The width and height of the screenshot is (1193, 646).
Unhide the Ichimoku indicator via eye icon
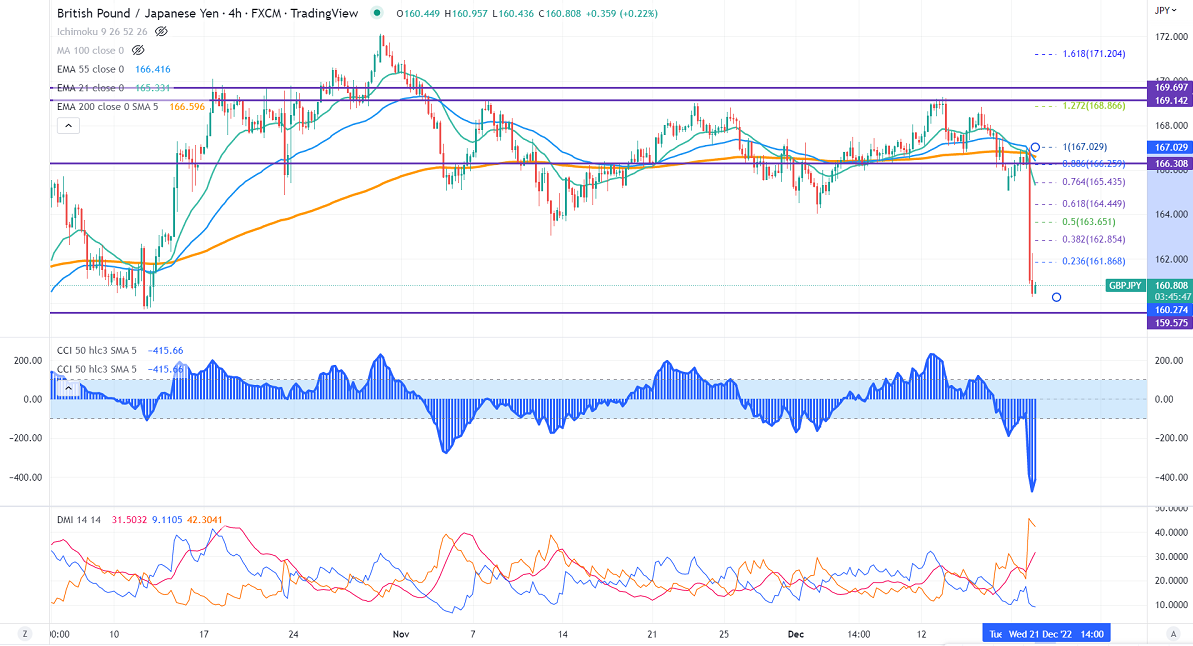pos(161,32)
